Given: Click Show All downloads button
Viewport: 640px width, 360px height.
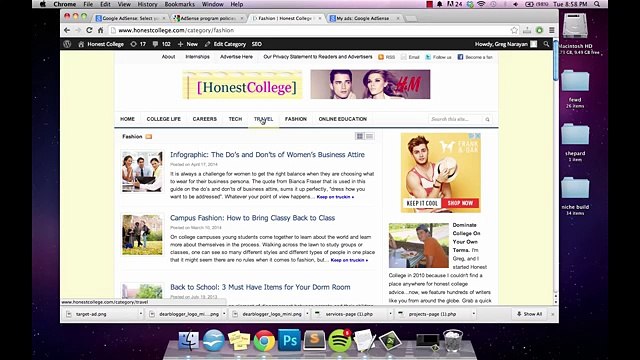Looking at the screenshot, I should [529, 314].
